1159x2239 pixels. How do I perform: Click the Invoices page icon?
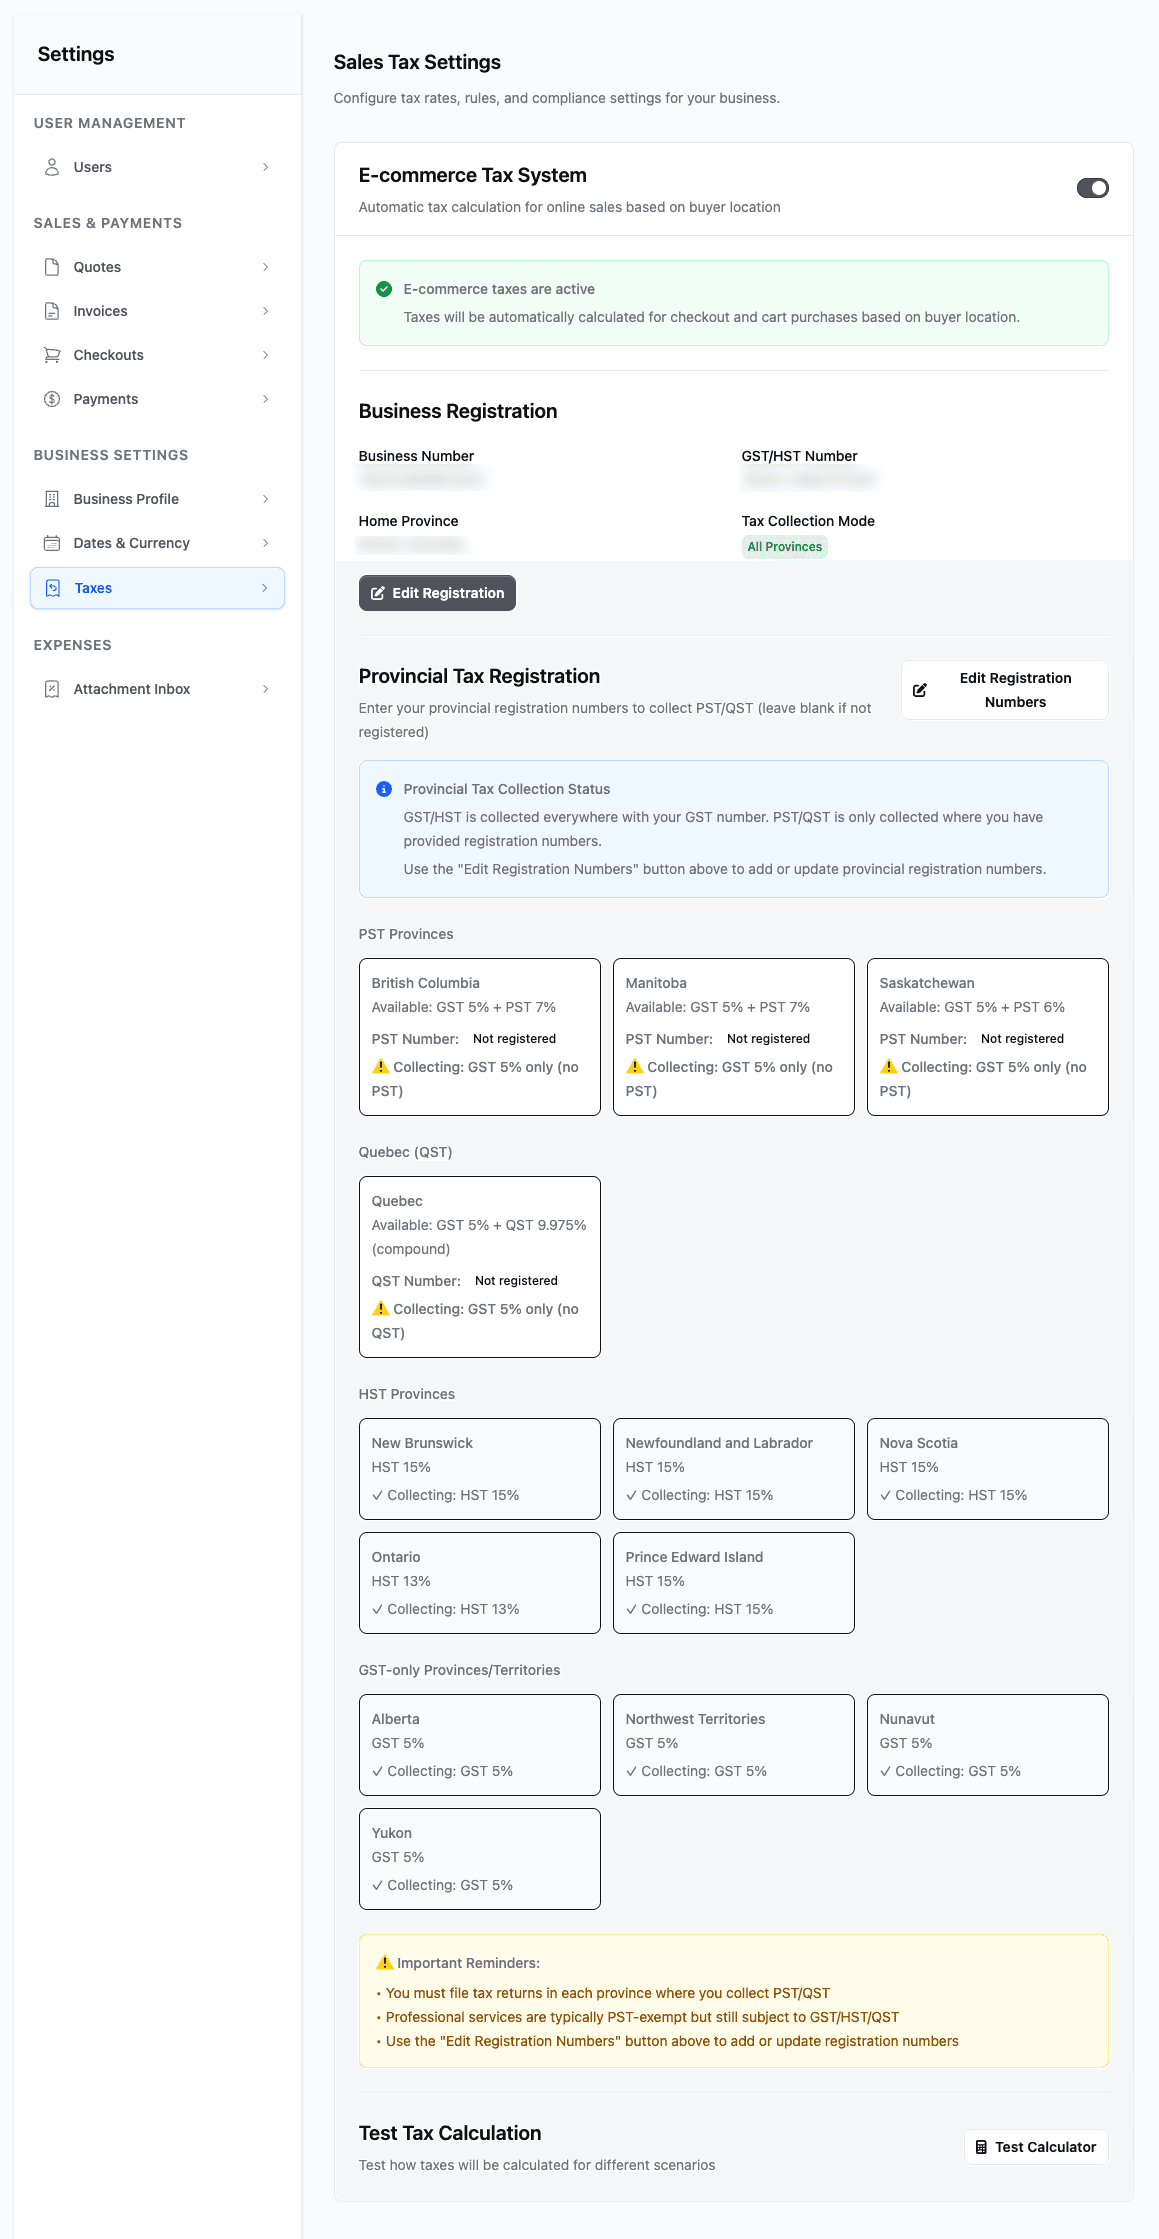point(52,311)
